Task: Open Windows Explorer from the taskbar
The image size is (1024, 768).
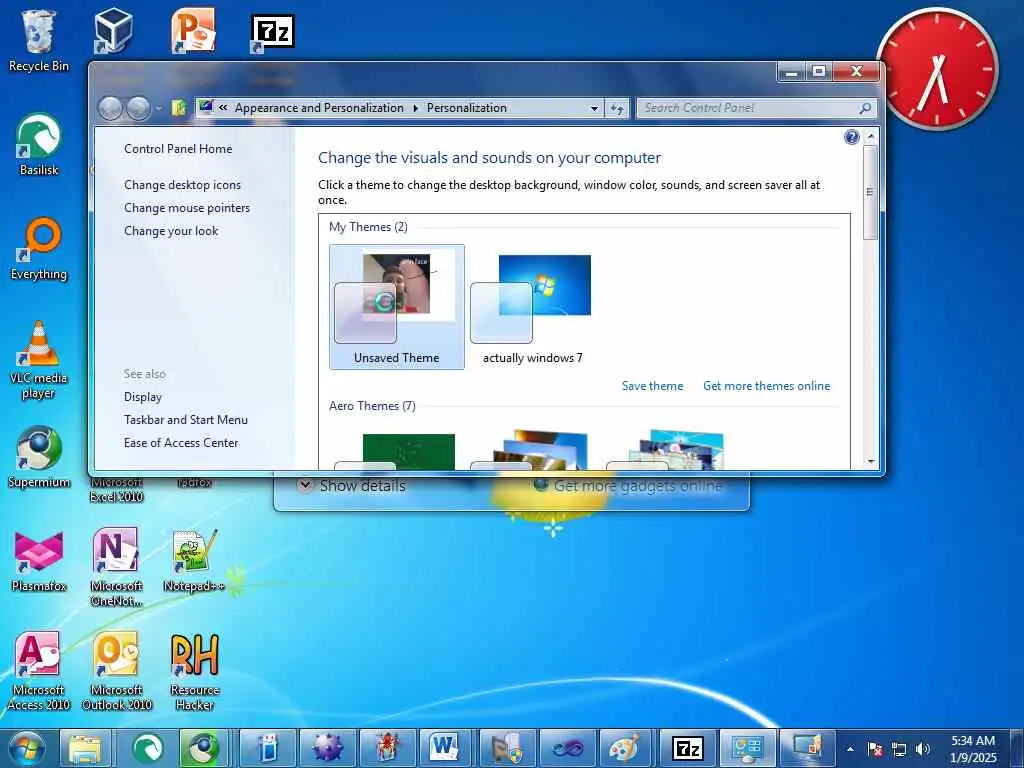Action: pyautogui.click(x=86, y=748)
